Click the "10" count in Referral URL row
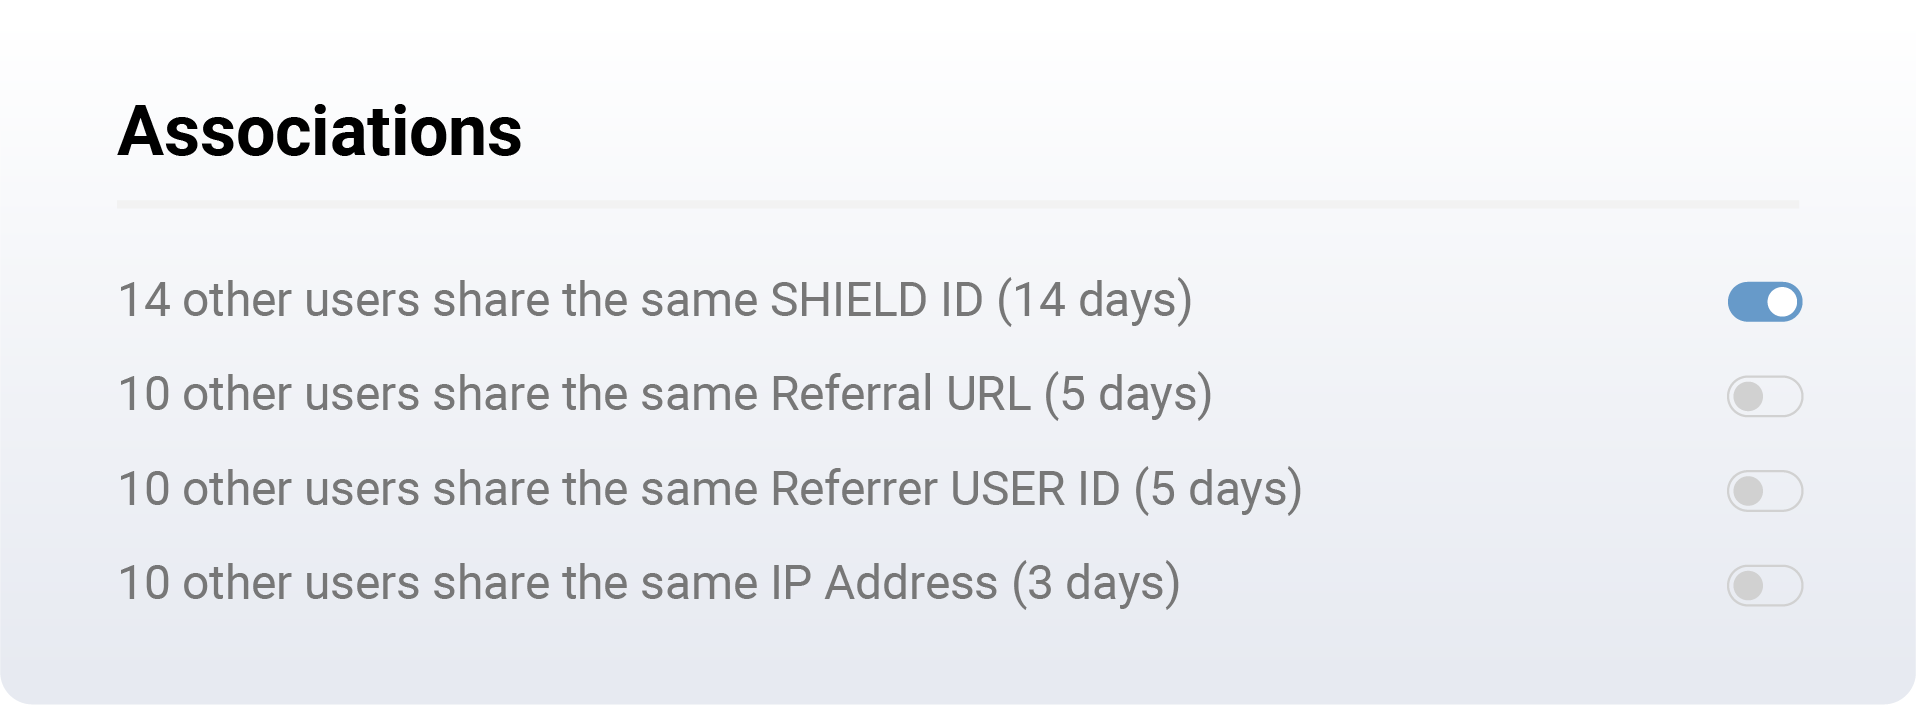1916x705 pixels. (144, 394)
